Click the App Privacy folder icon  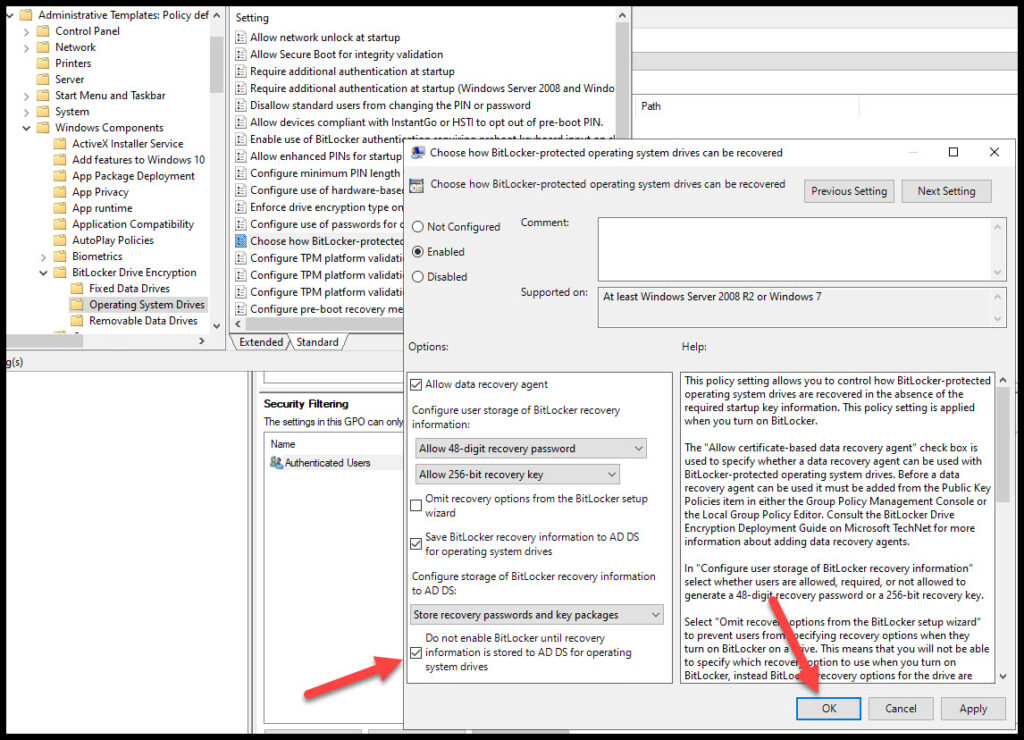coord(60,192)
